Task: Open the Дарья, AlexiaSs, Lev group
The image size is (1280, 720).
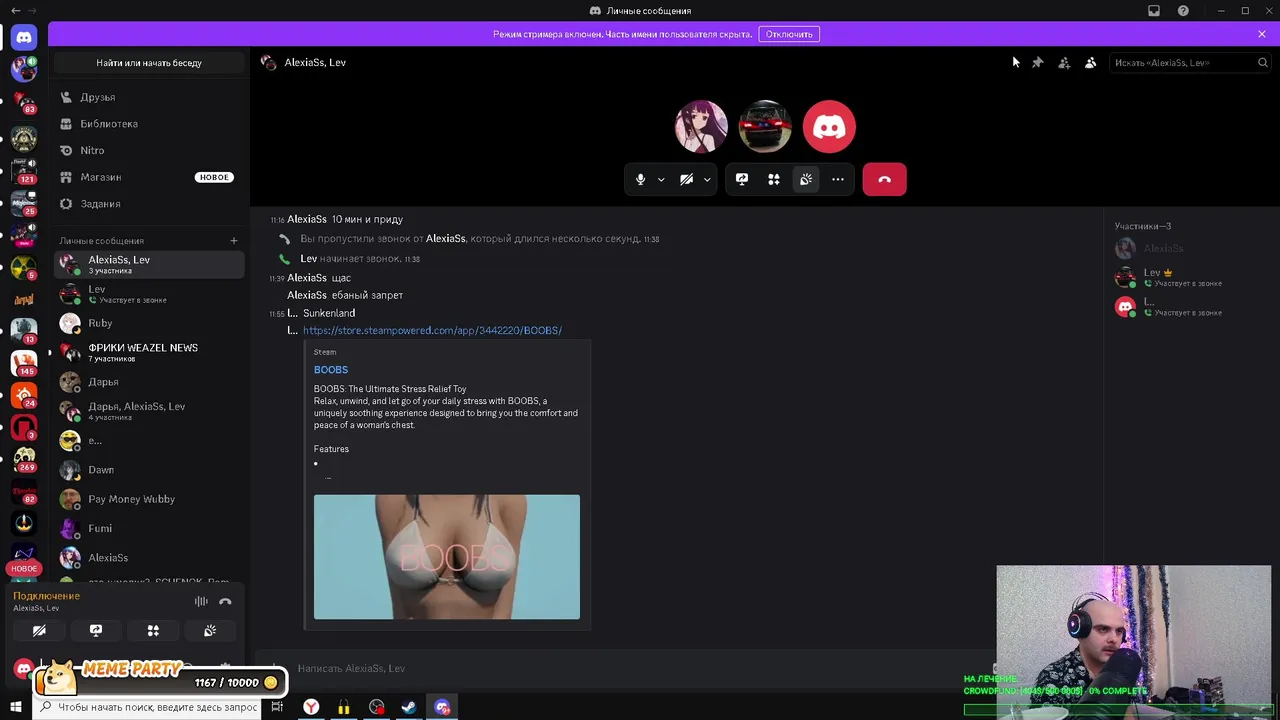Action: pyautogui.click(x=149, y=411)
